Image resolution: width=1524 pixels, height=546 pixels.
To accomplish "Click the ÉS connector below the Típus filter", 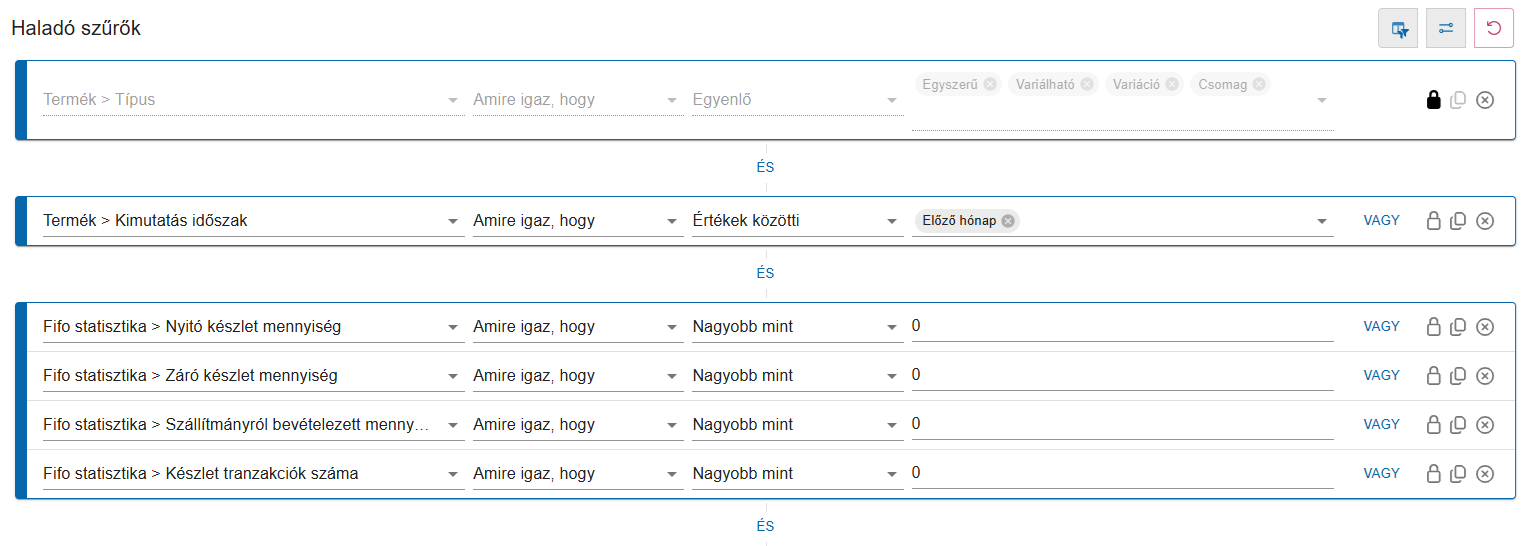I will 765,167.
